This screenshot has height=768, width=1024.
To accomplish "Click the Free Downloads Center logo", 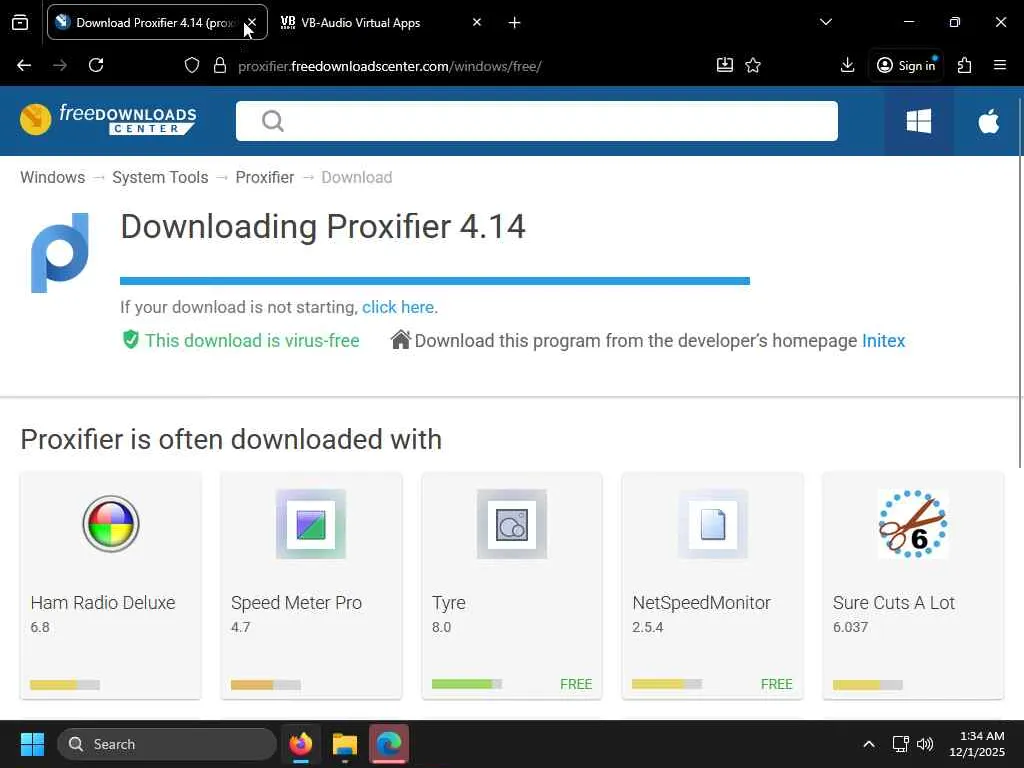I will [108, 120].
